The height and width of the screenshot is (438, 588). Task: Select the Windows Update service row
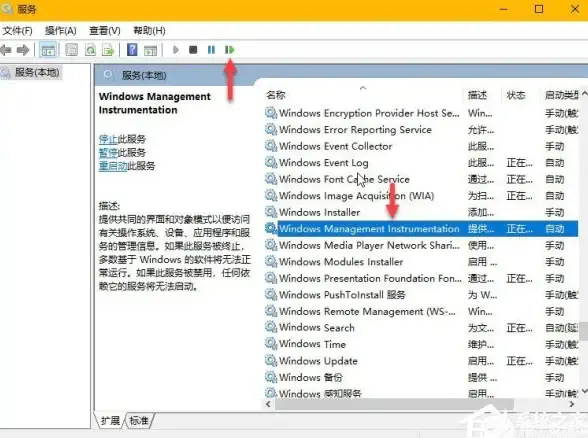coord(421,361)
